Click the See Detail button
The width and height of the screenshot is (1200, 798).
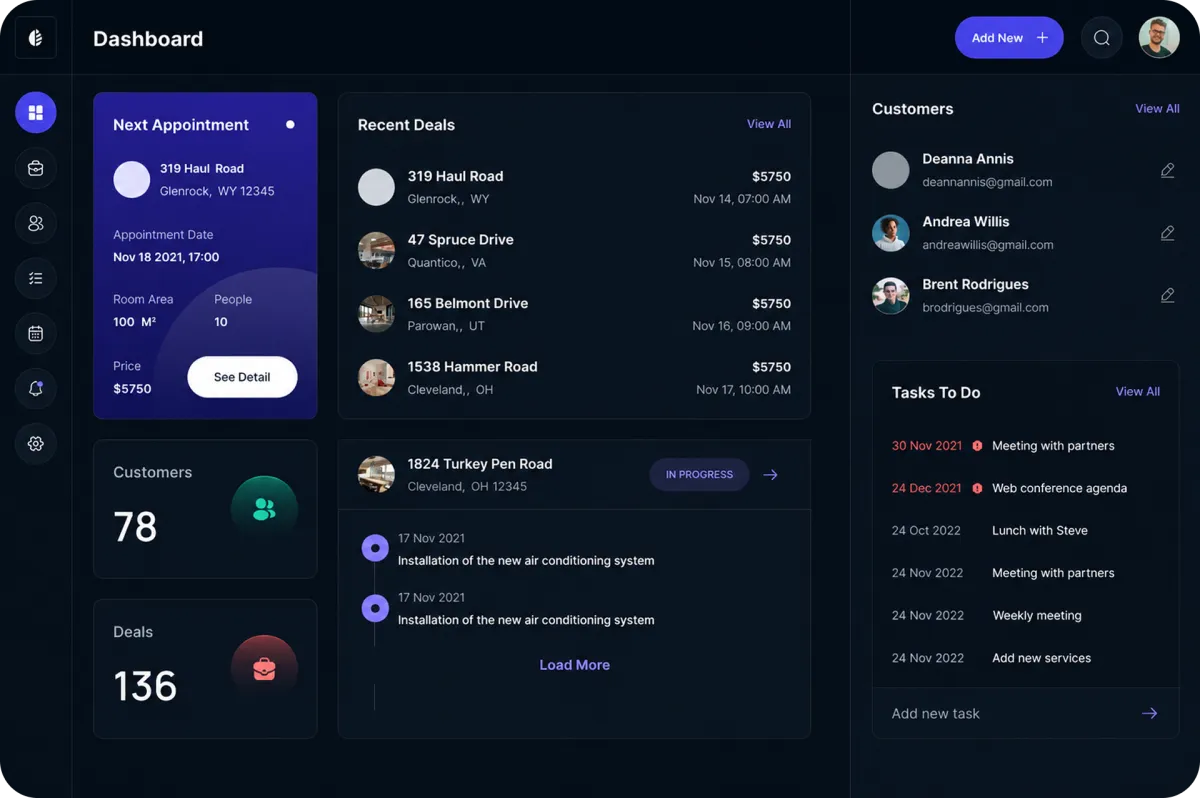coord(242,377)
